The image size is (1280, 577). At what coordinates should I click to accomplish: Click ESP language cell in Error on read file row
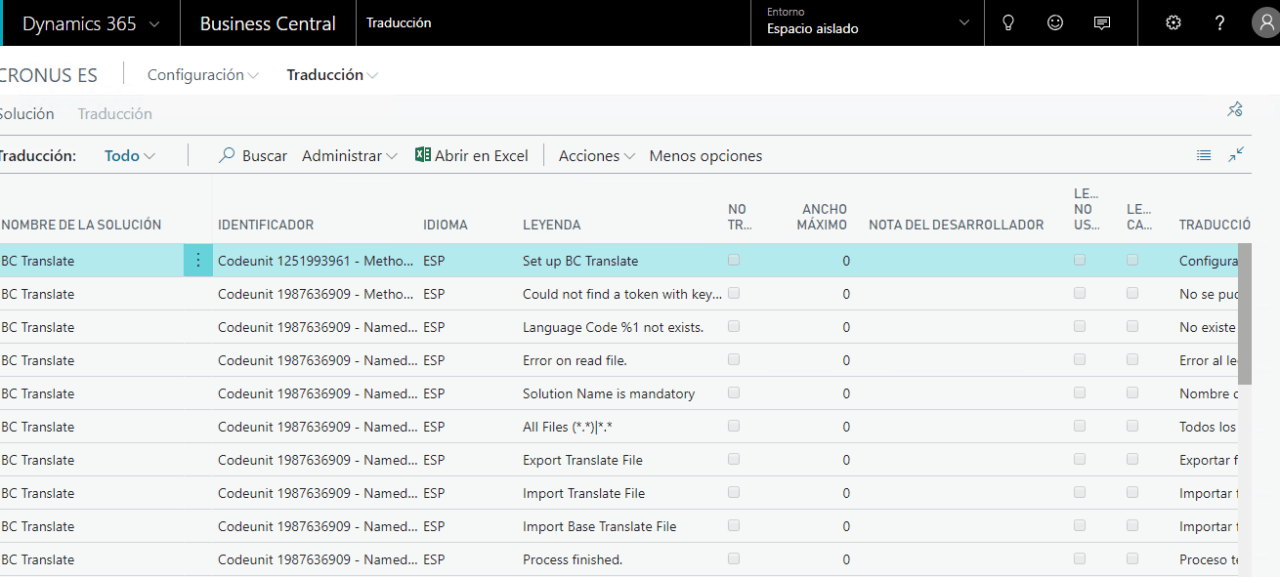[x=434, y=360]
